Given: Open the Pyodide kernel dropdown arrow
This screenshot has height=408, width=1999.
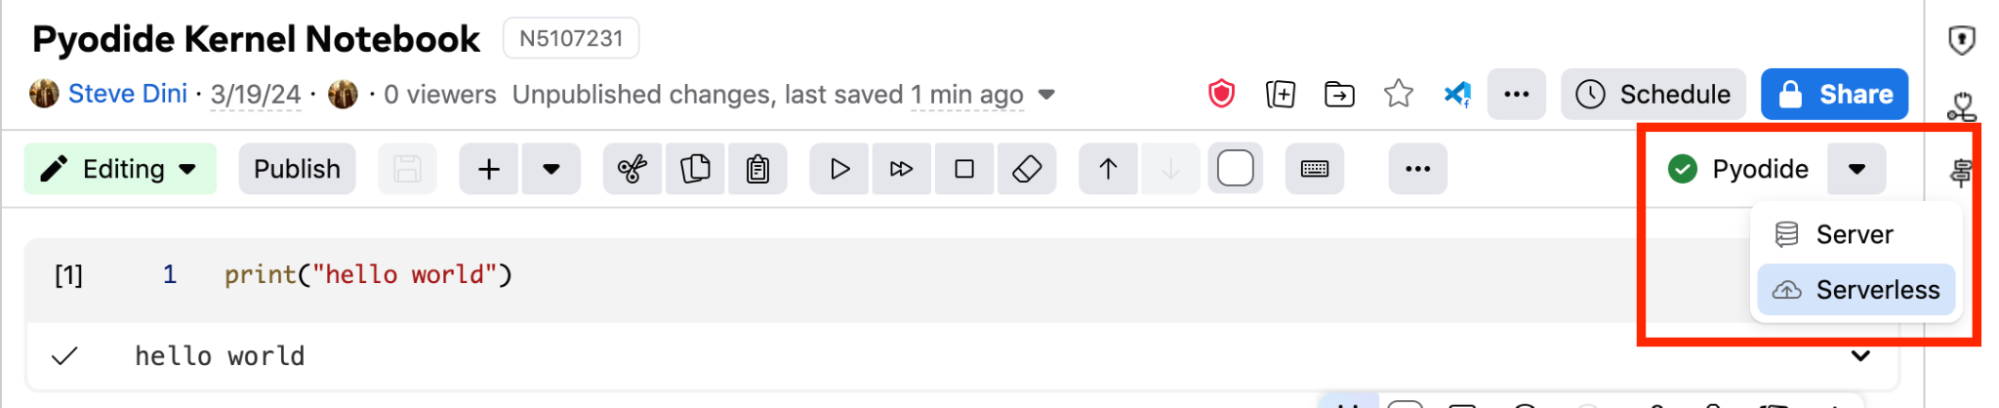Looking at the screenshot, I should (1856, 169).
